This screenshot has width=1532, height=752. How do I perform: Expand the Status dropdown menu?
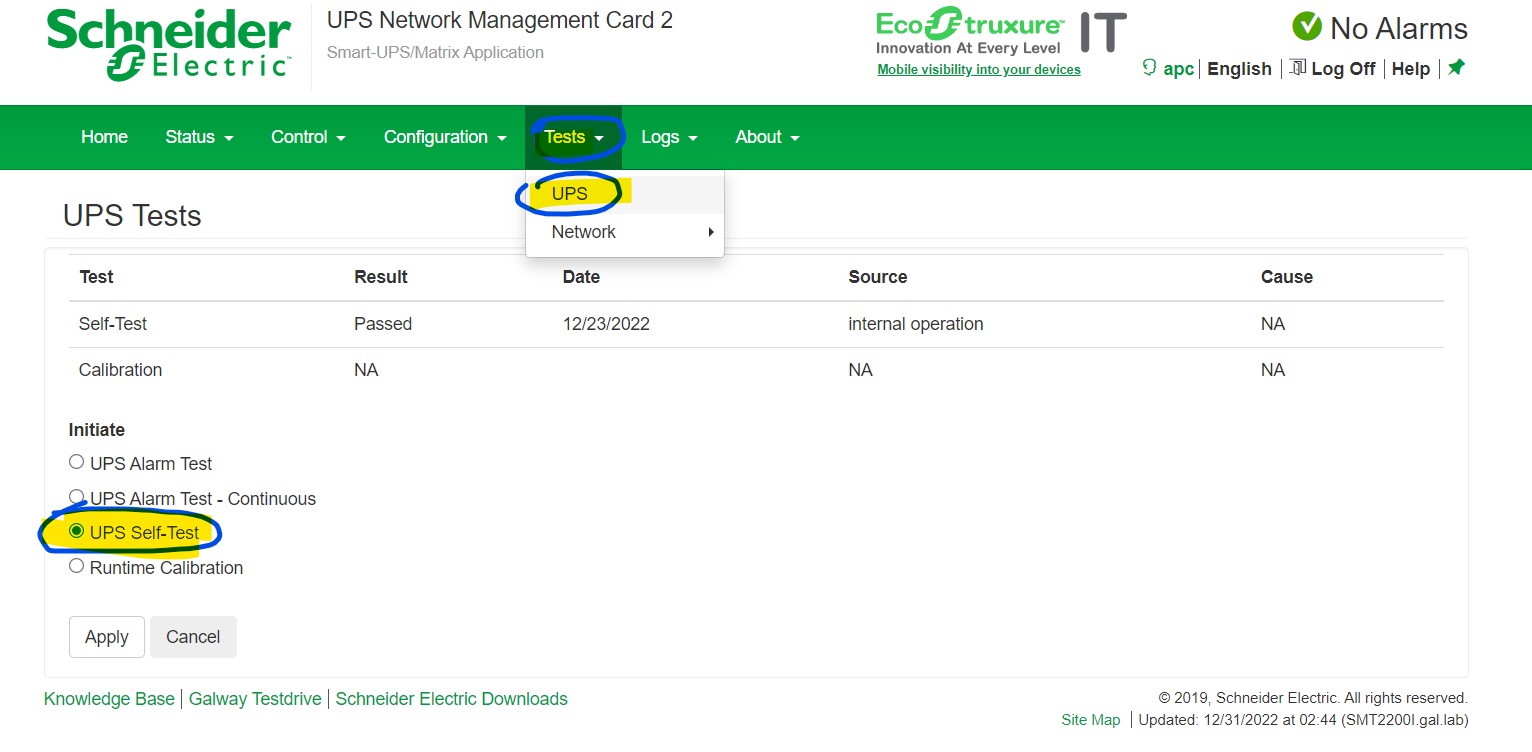tap(199, 137)
